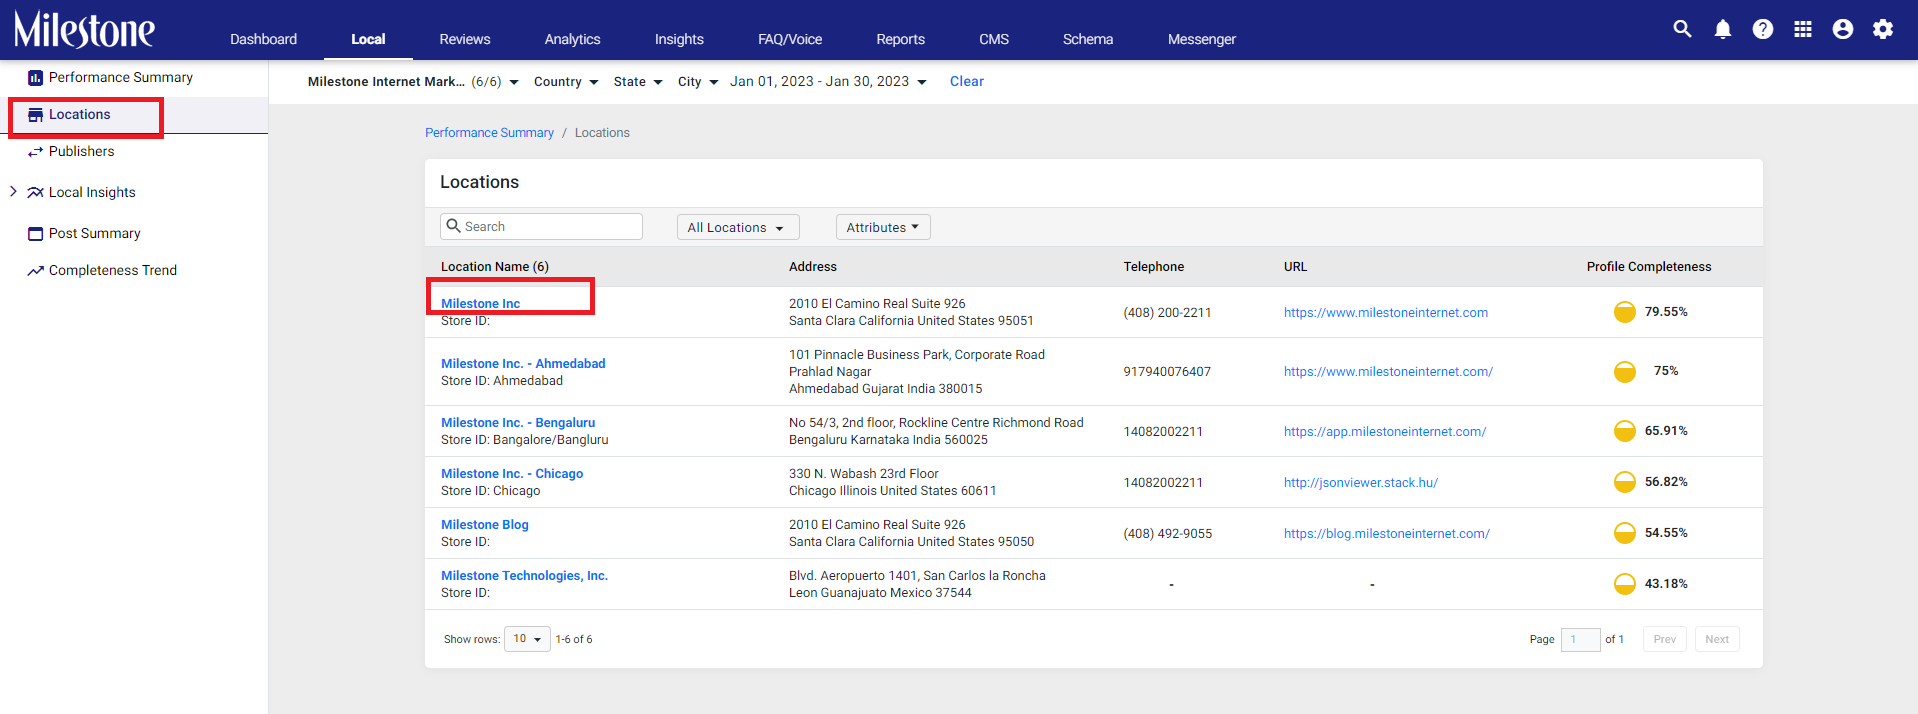Visit https://blog.milestoneinternet.com/ URL
Screen dimensions: 1918x714
tap(1387, 534)
